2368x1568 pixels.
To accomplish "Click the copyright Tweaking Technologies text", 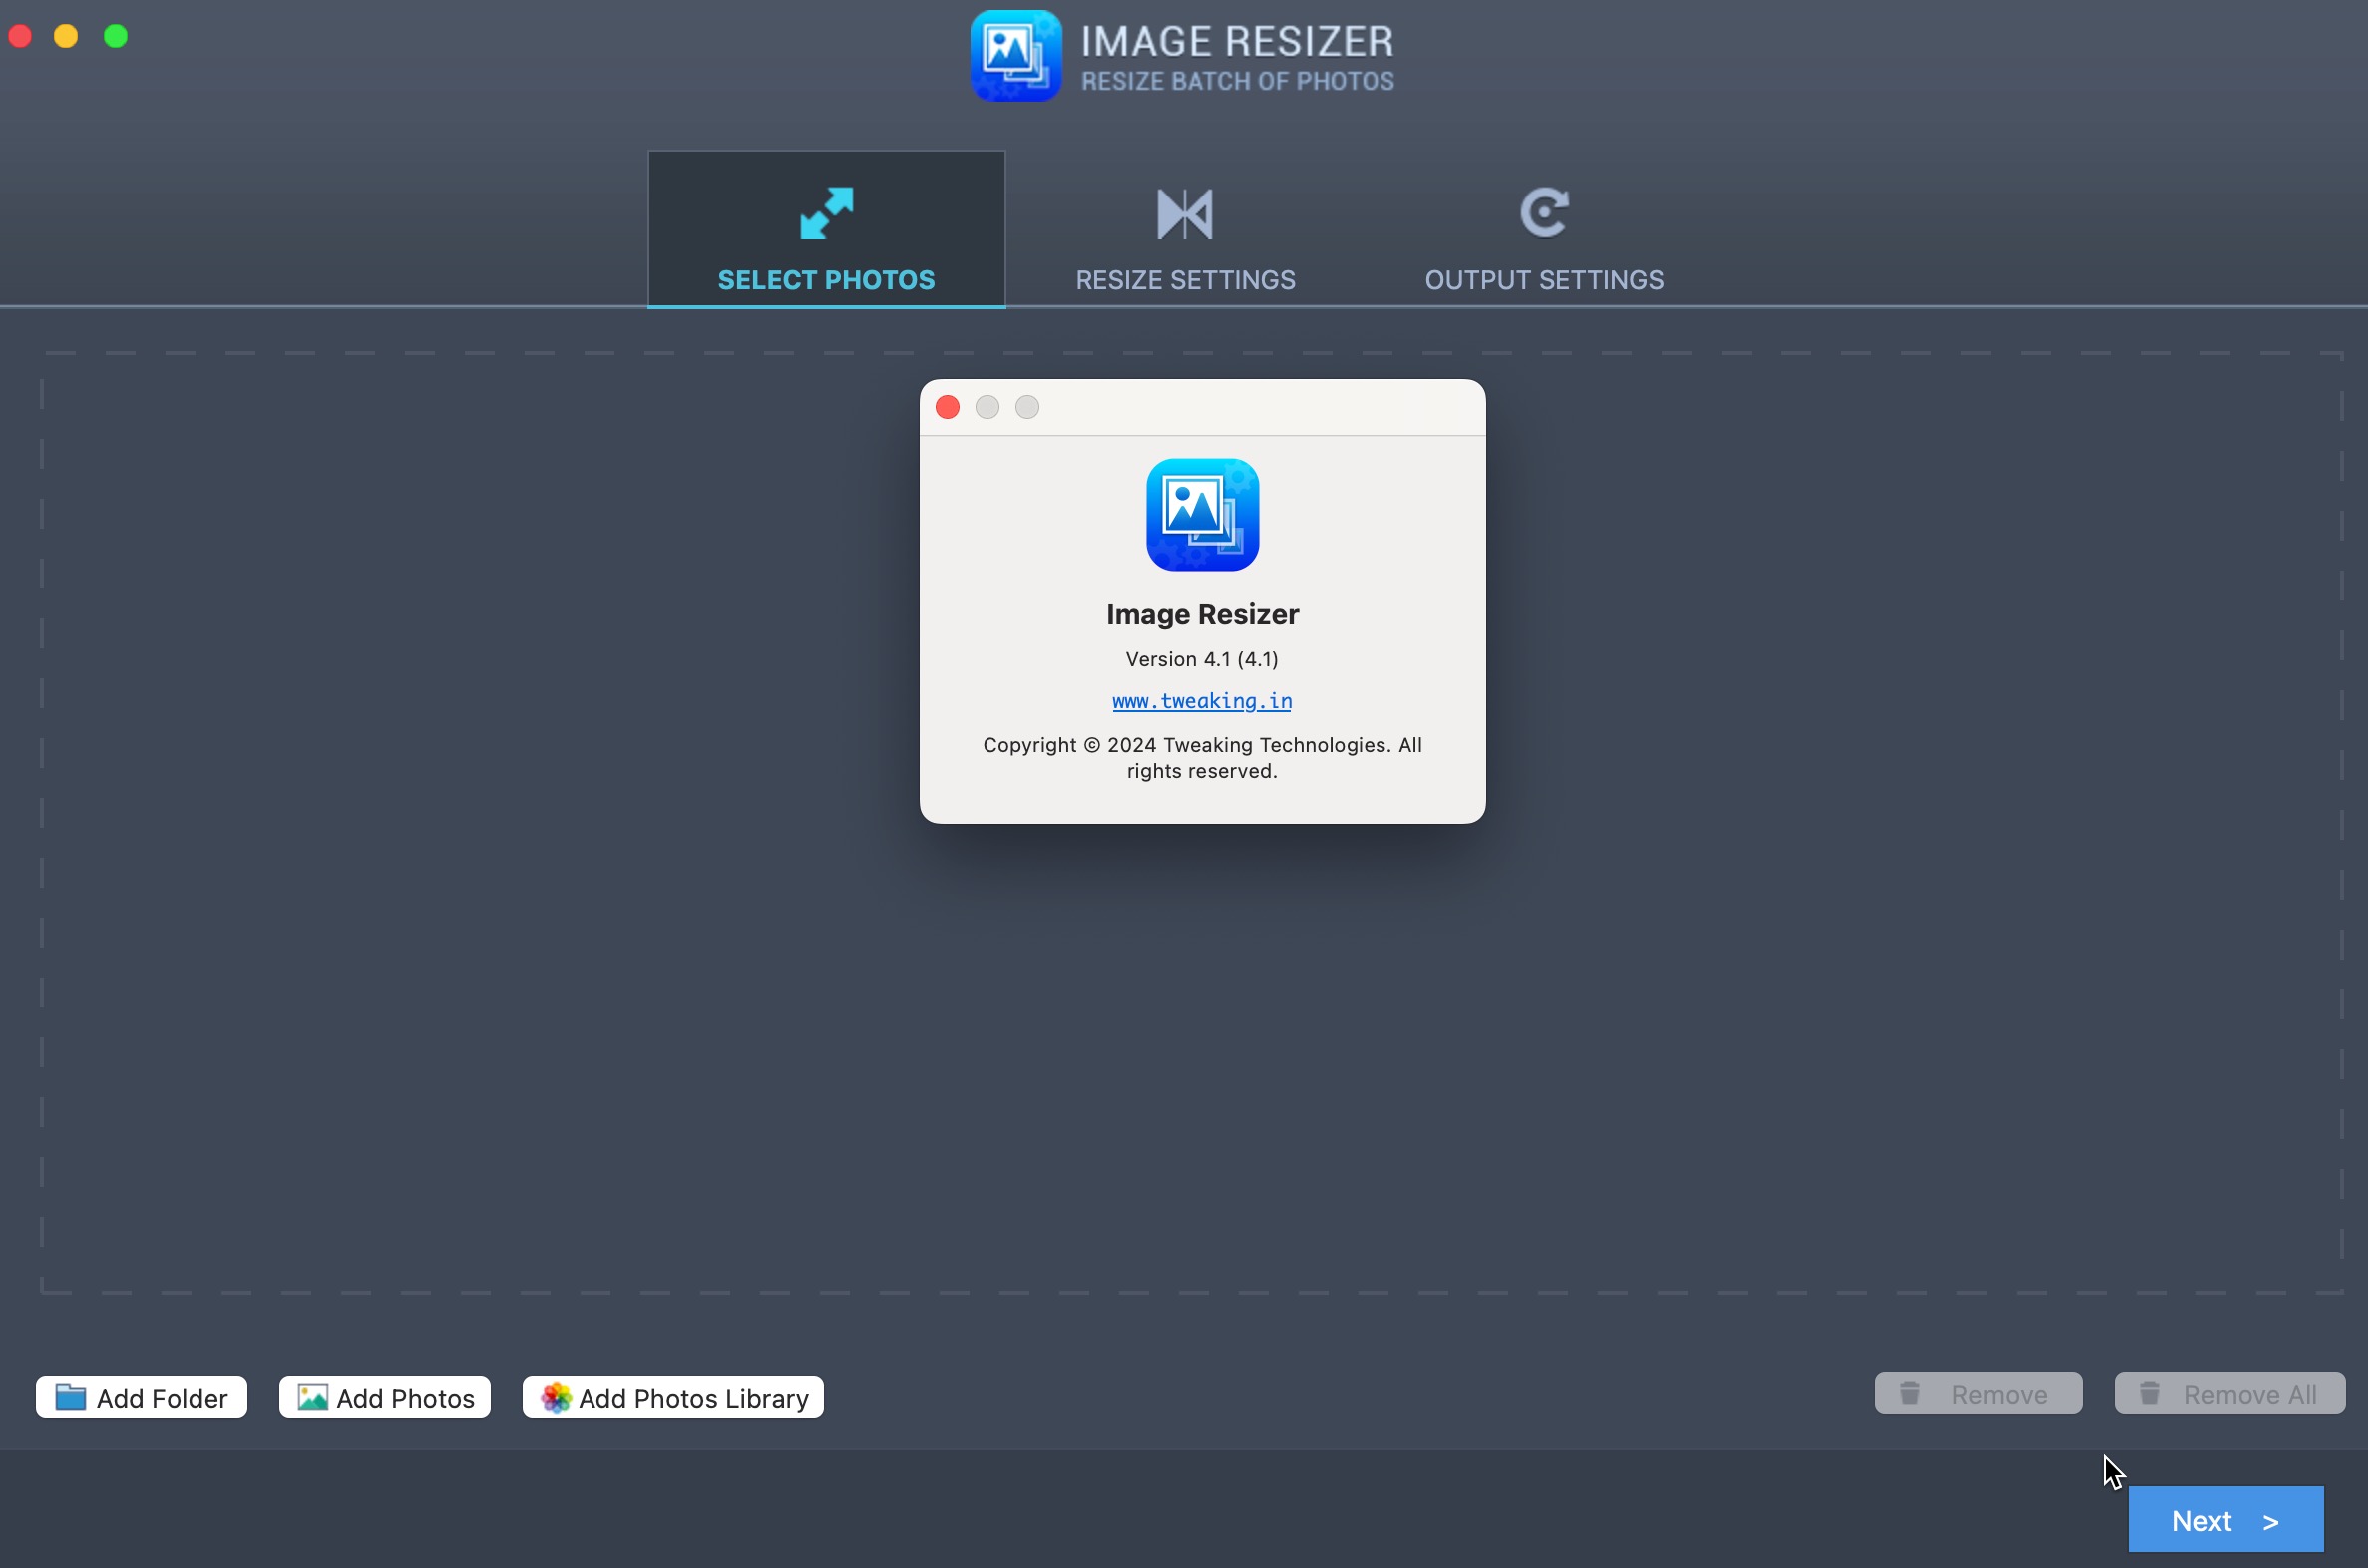I will point(1202,758).
